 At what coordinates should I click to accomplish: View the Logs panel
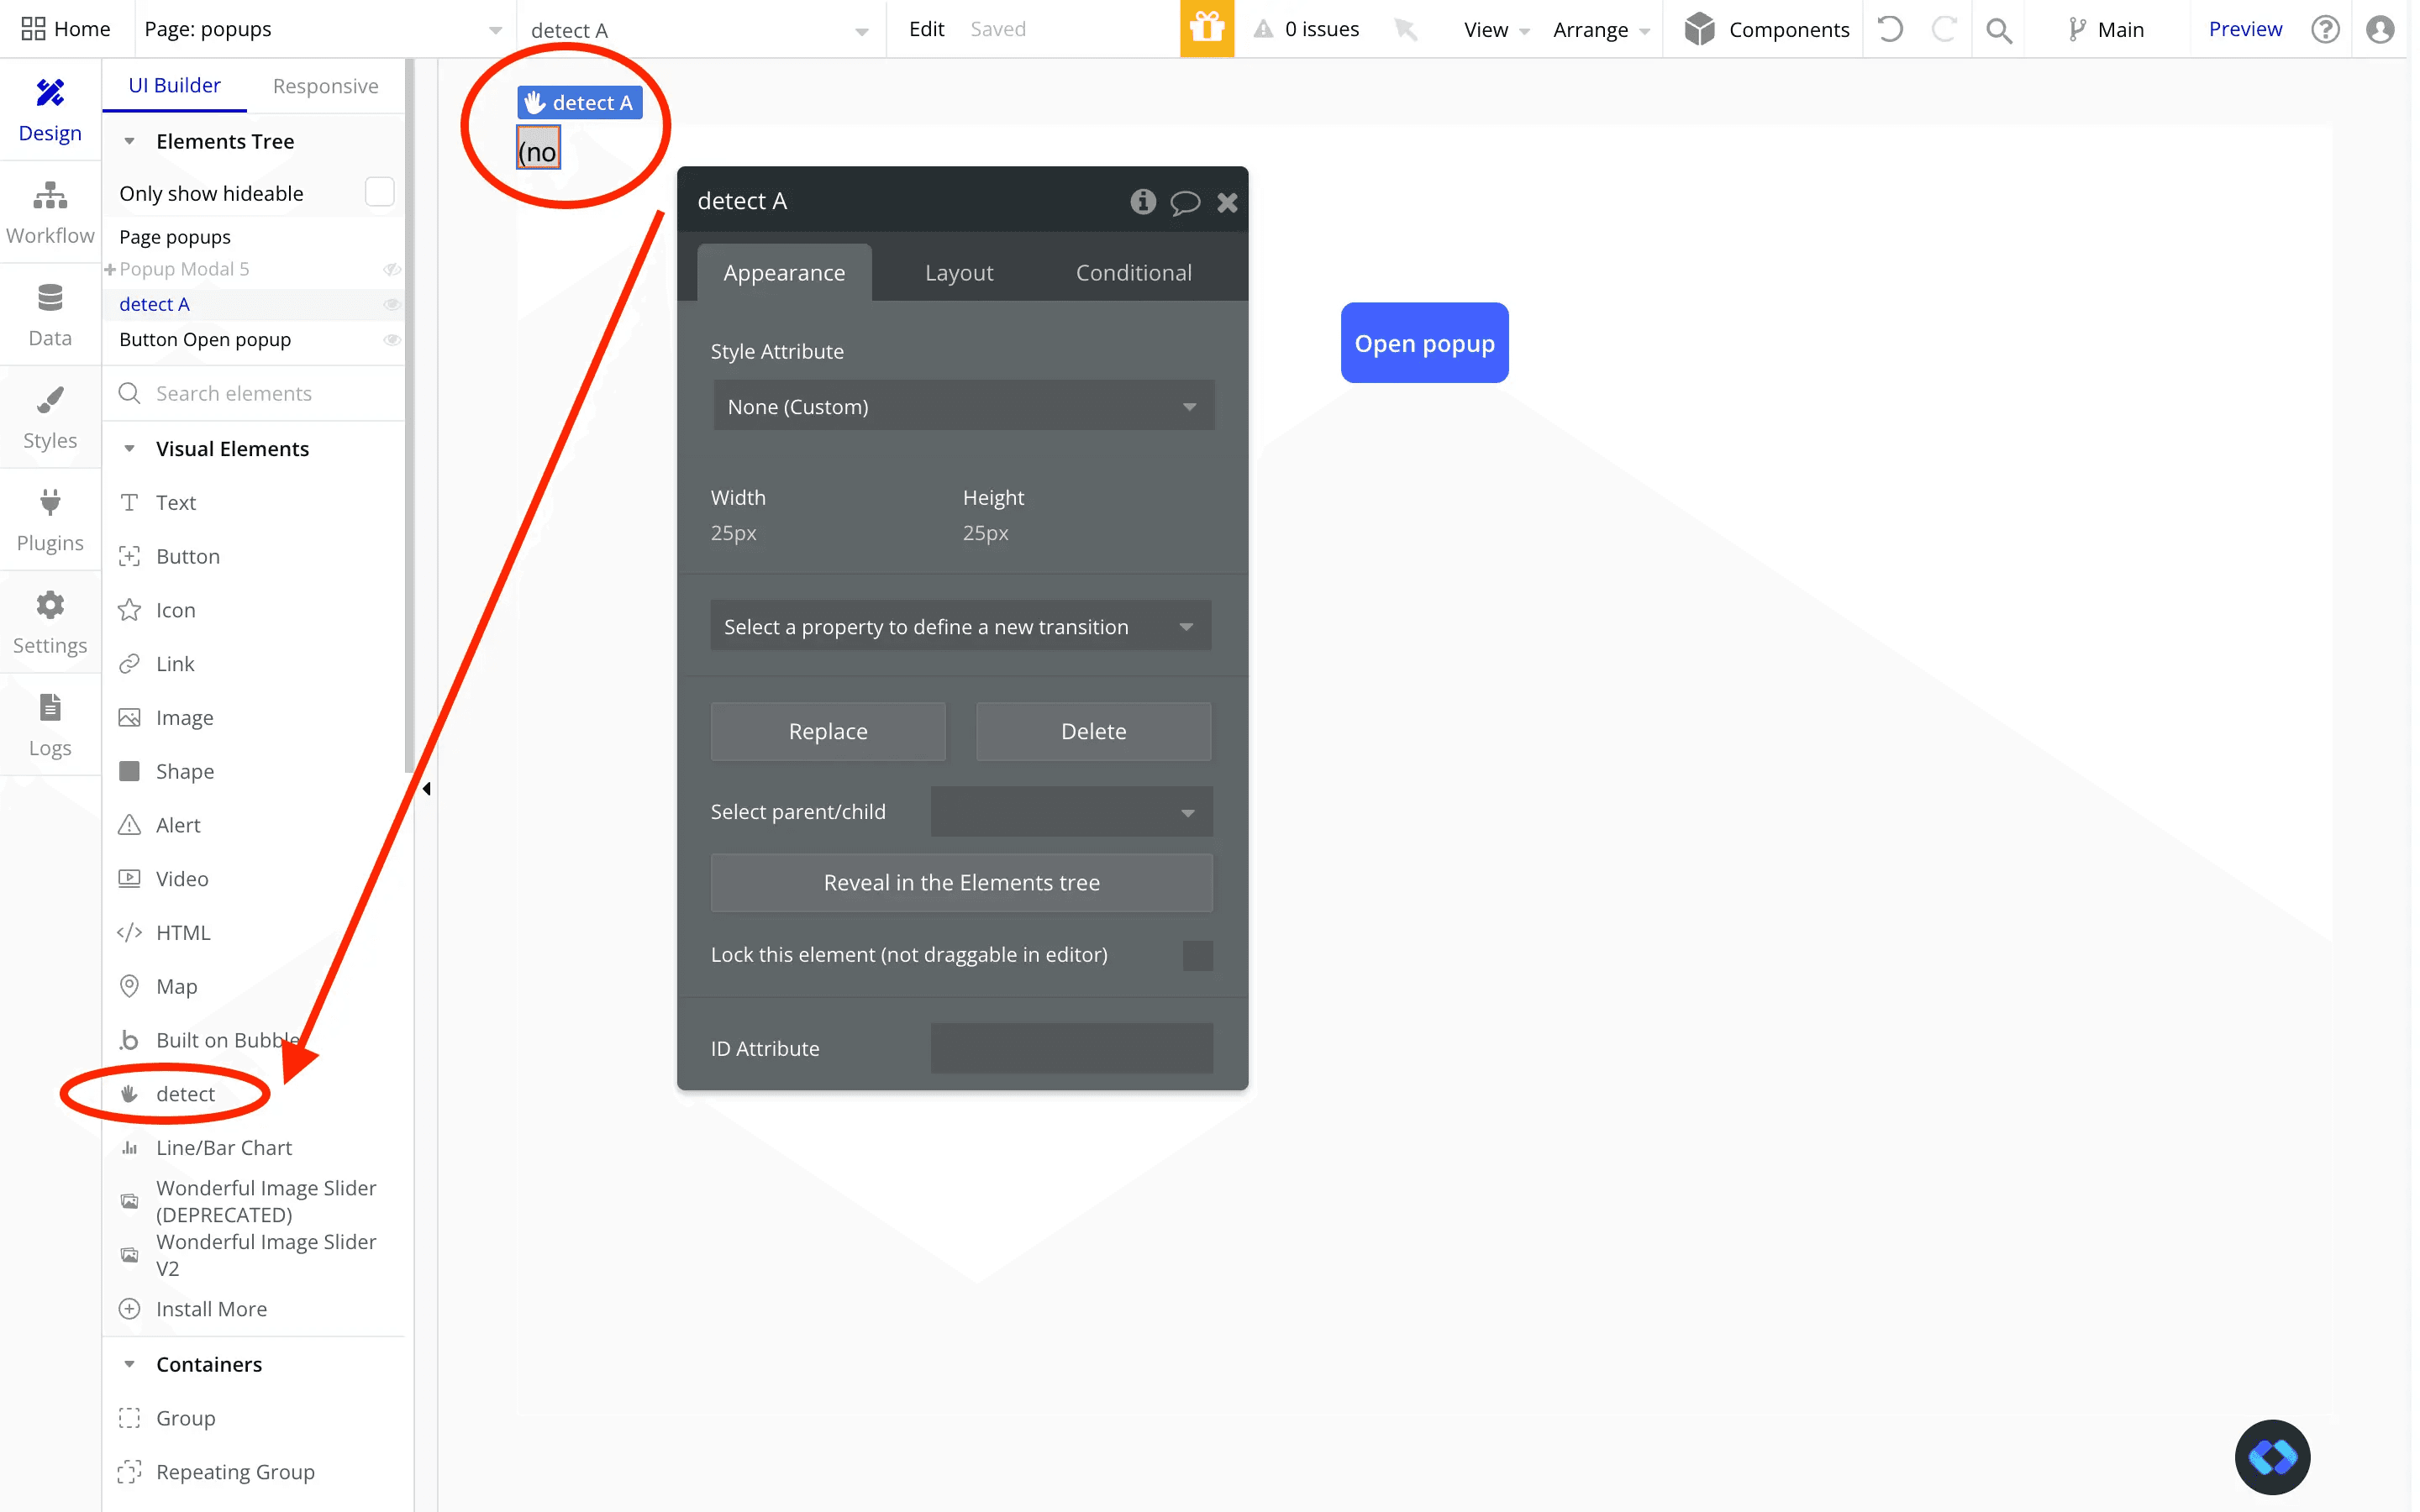(x=50, y=725)
